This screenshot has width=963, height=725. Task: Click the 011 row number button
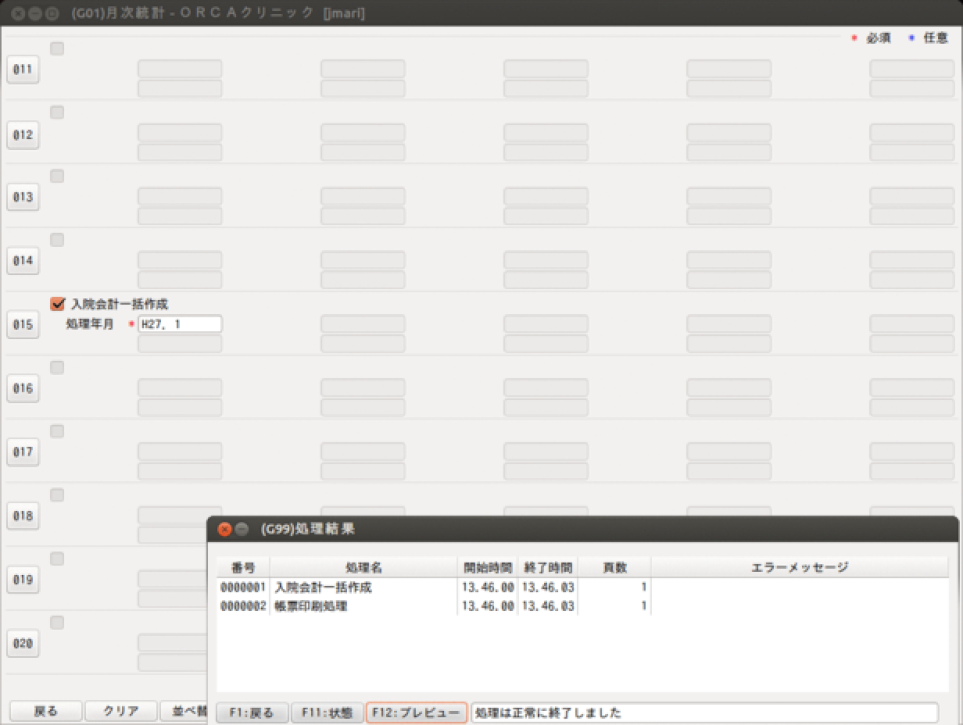pos(22,70)
